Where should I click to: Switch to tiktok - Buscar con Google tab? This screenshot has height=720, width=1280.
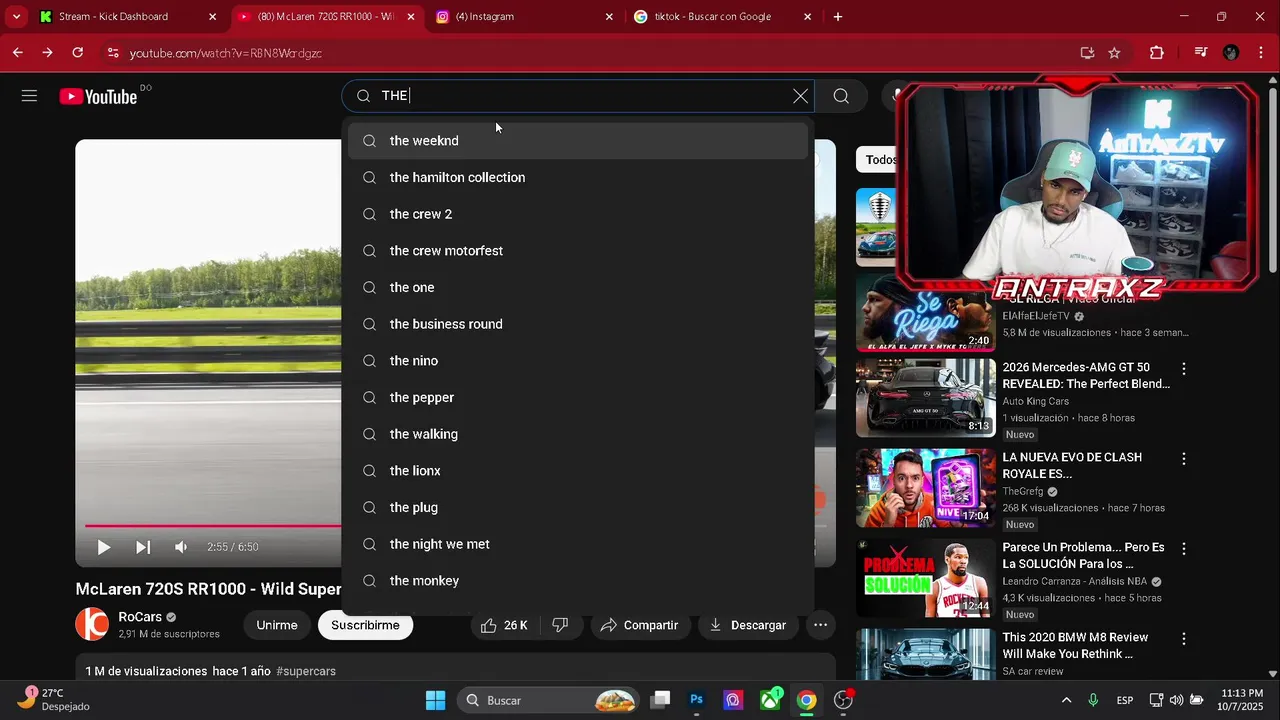[723, 17]
